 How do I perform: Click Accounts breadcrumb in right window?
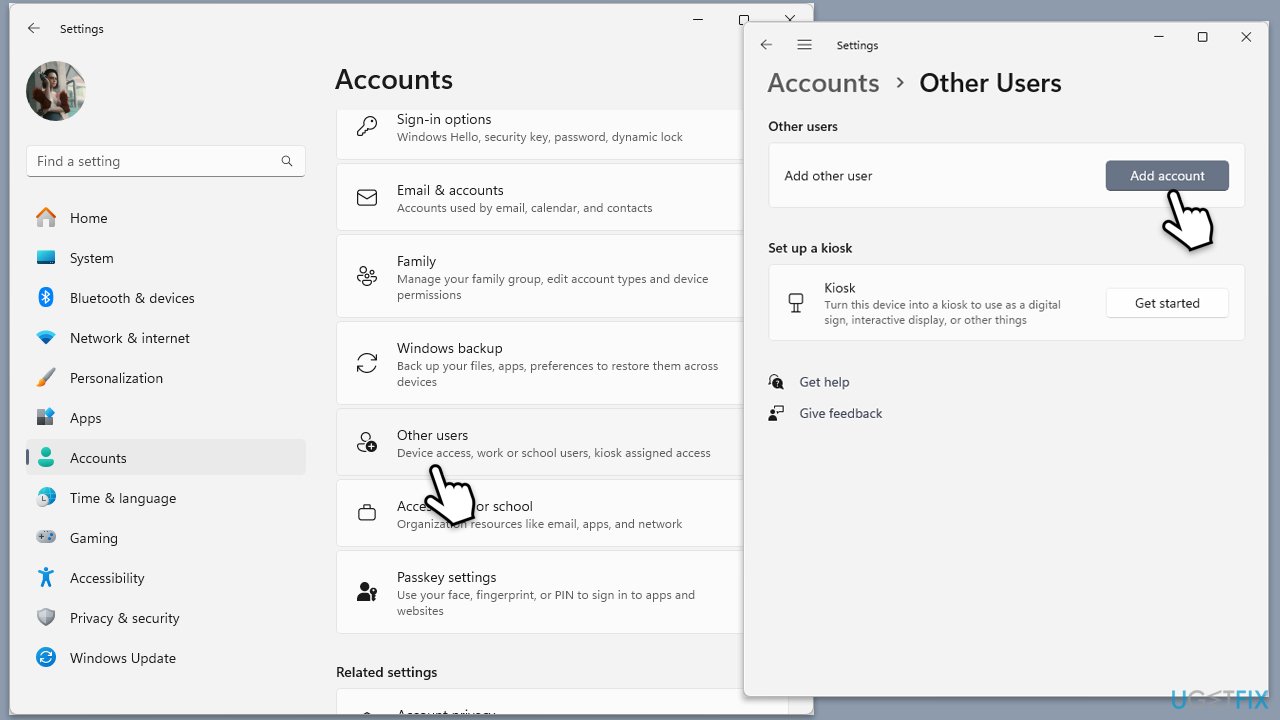click(x=823, y=83)
